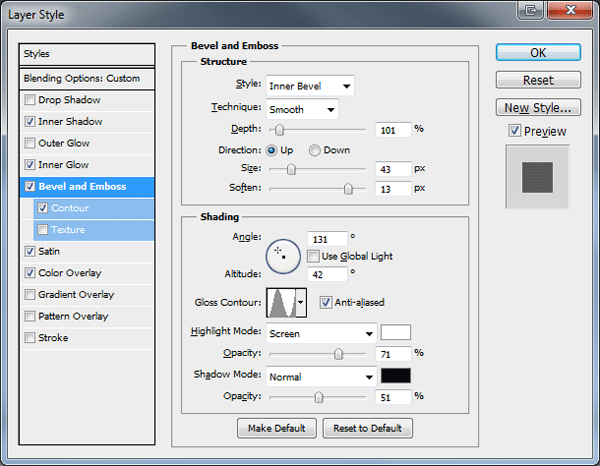Click the style preview thumbnail
The height and width of the screenshot is (466, 600).
click(537, 177)
